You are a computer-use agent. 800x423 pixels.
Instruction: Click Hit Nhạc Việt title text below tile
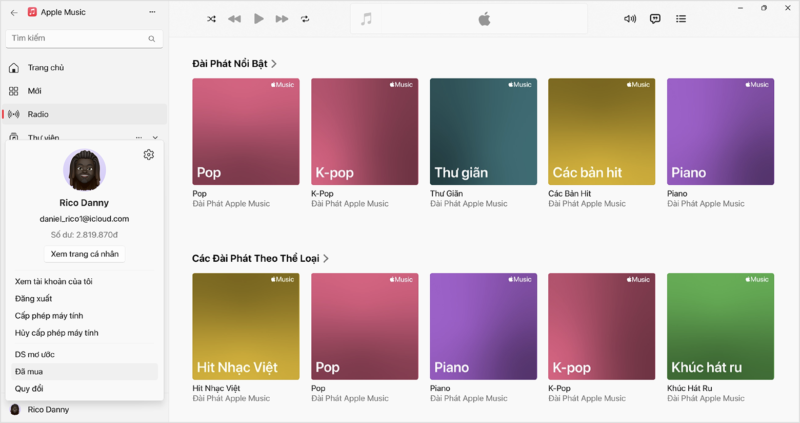(x=216, y=388)
